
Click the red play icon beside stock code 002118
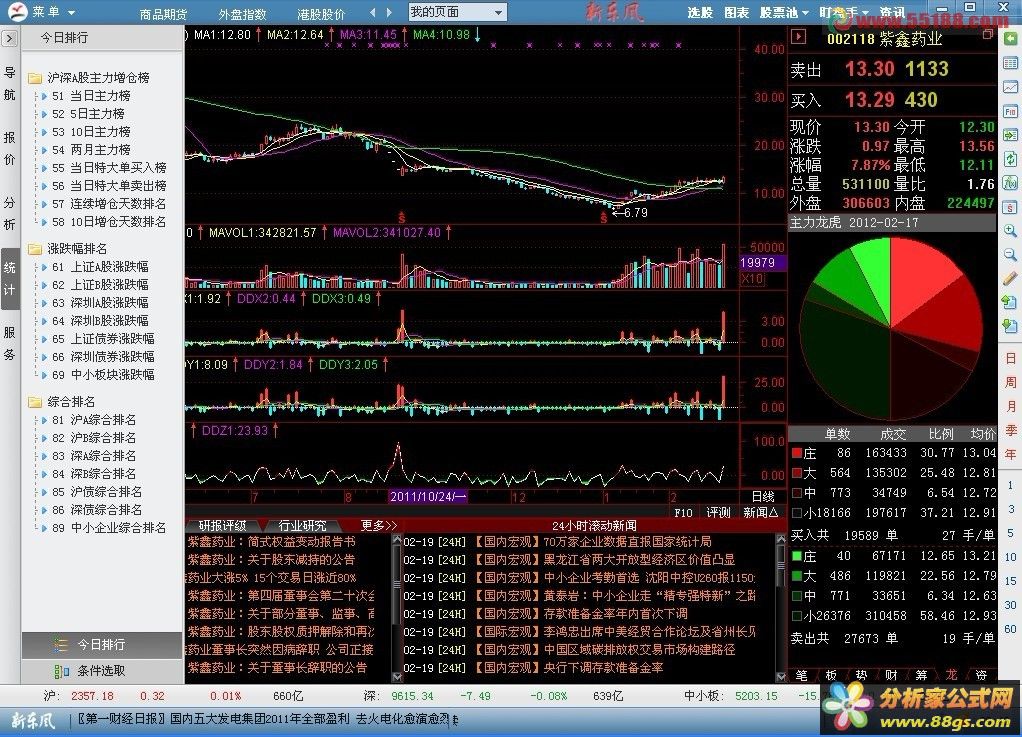click(798, 37)
